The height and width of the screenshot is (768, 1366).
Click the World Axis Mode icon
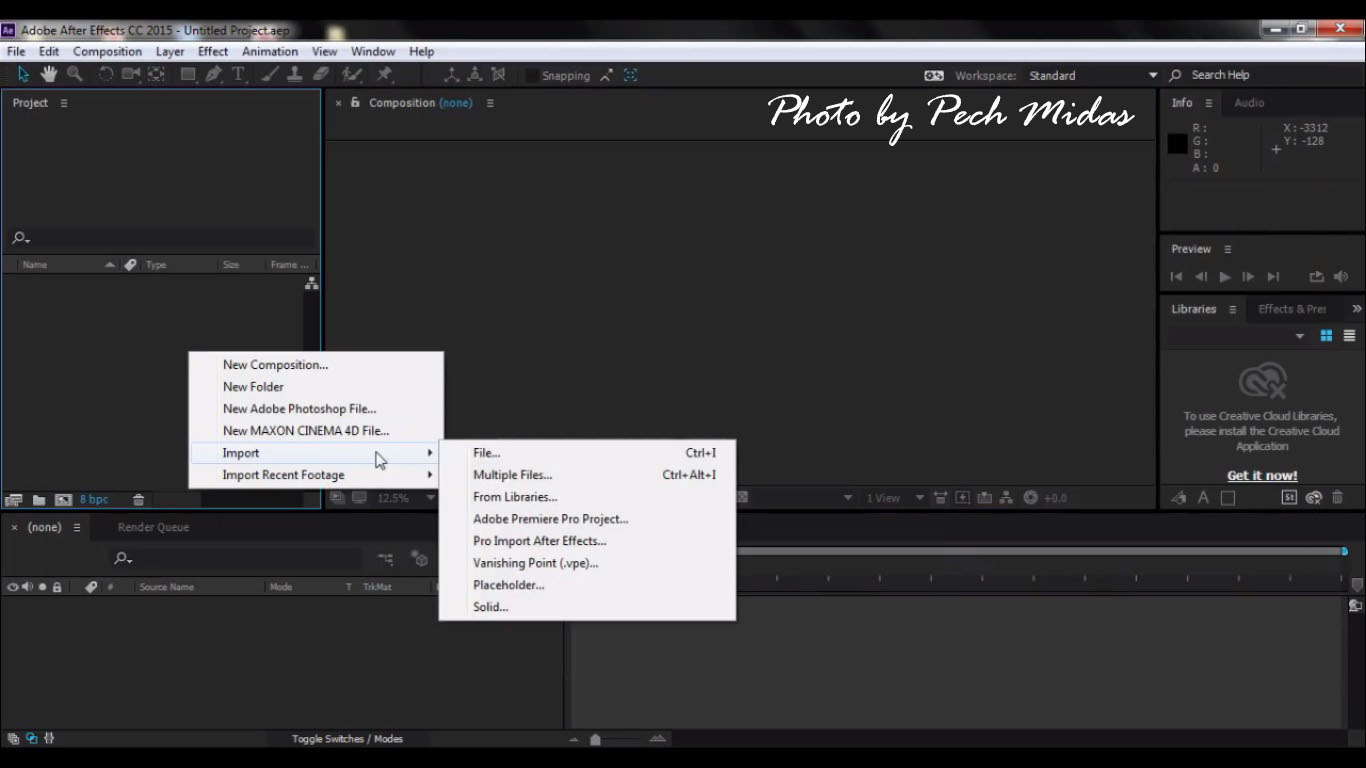(x=475, y=75)
